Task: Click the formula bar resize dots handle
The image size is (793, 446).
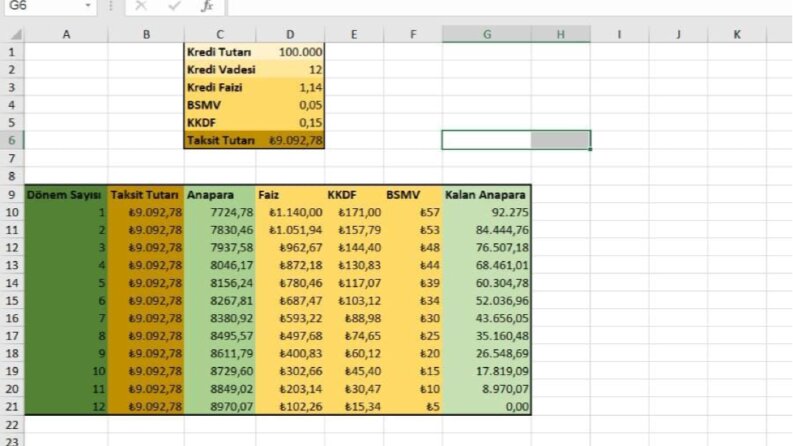Action: coord(110,6)
